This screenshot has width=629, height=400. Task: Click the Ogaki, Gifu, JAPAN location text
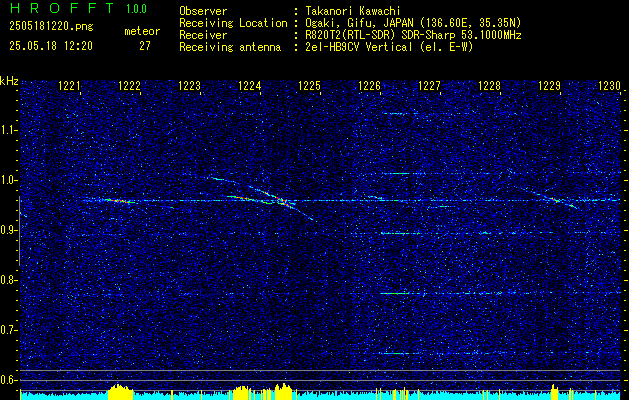pyautogui.click(x=414, y=23)
